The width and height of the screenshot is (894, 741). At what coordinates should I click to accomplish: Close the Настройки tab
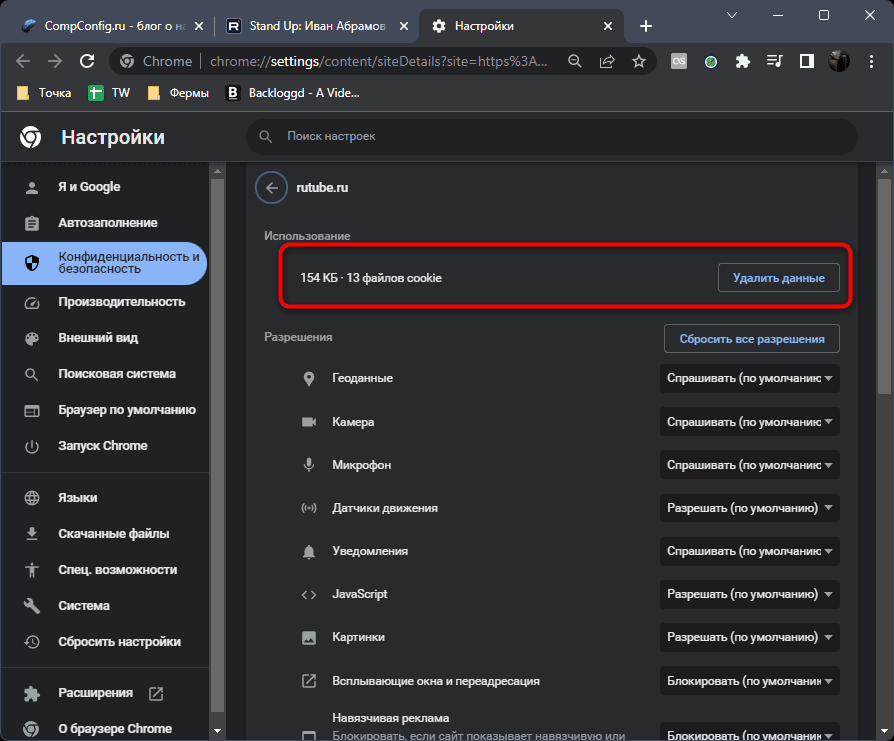tap(608, 26)
